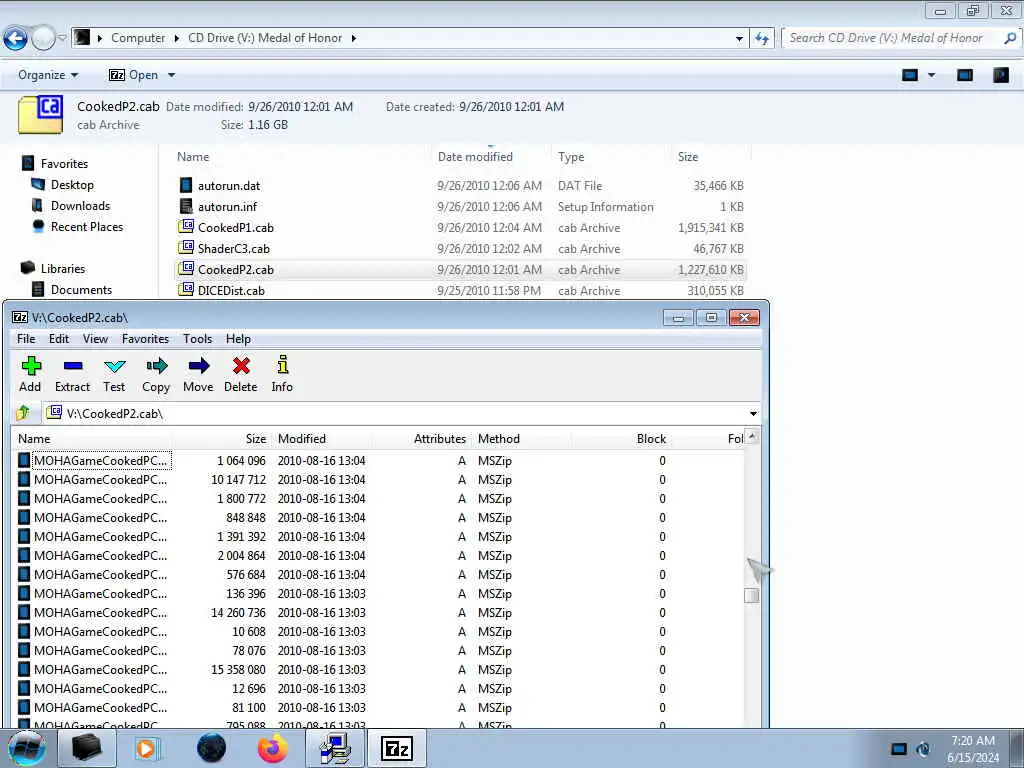Expand the Open button dropdown arrow
Viewport: 1024px width, 768px height.
coord(172,75)
